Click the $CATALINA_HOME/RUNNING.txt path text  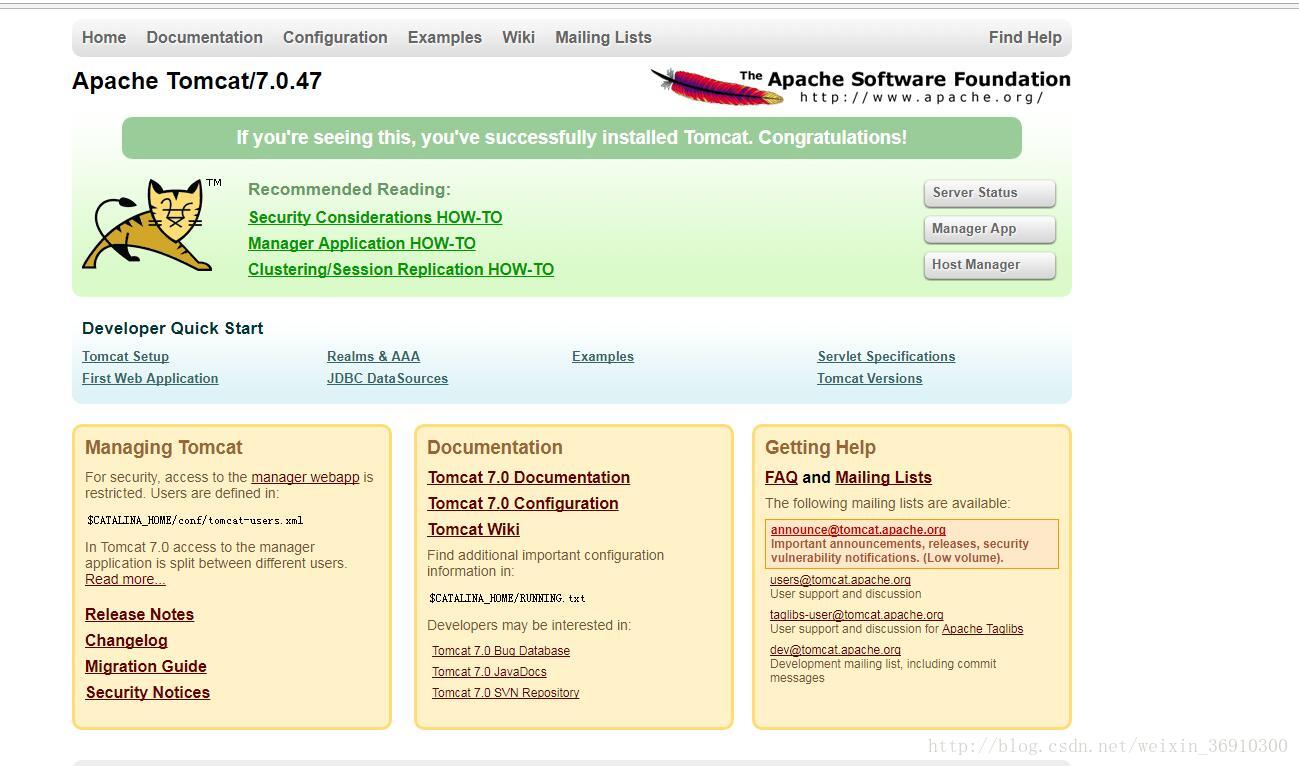507,598
